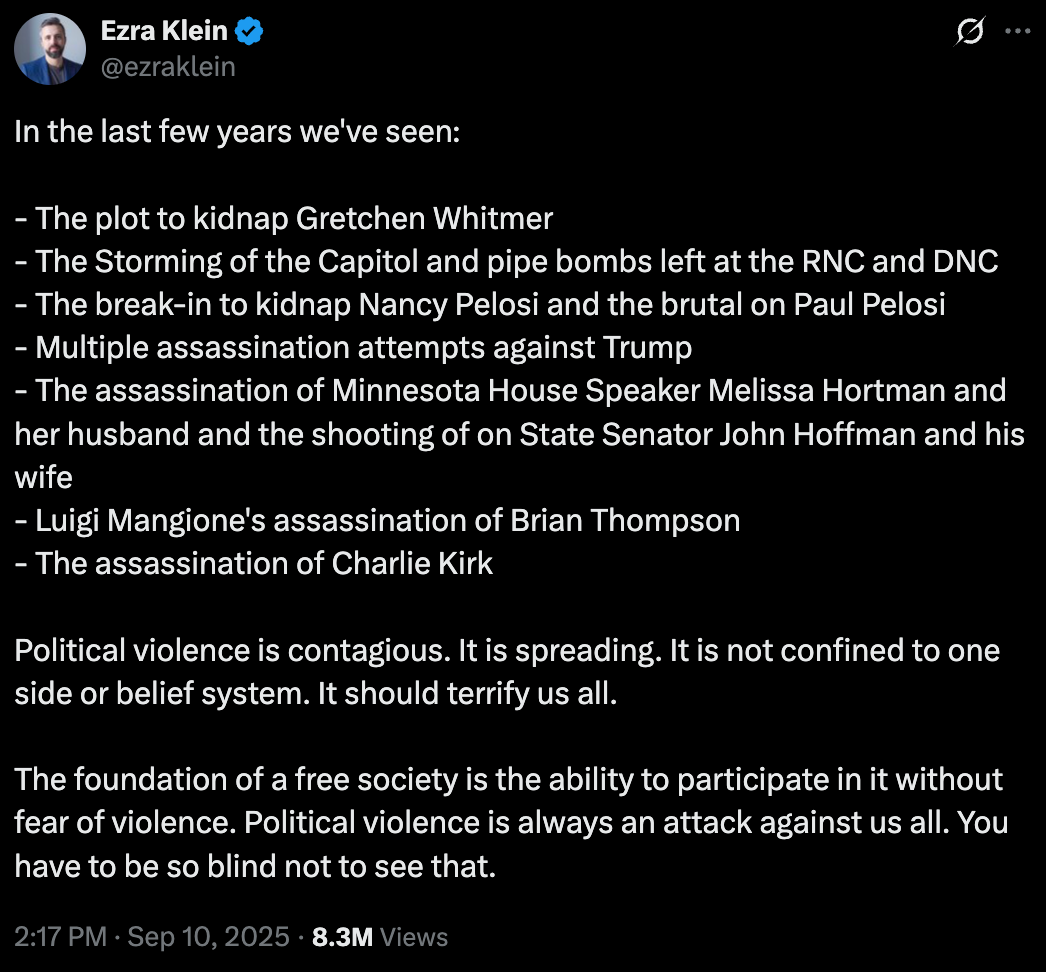Open the 8.3M Views count
Viewport: 1046px width, 972px height.
point(380,937)
